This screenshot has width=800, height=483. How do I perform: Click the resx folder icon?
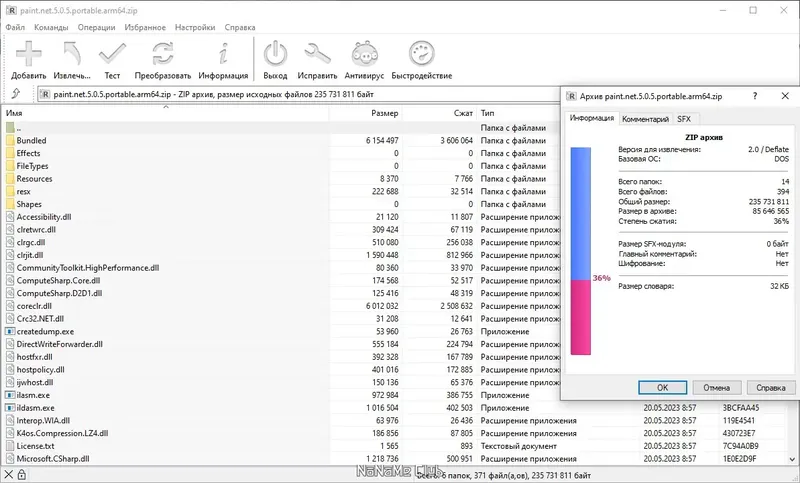click(x=10, y=191)
